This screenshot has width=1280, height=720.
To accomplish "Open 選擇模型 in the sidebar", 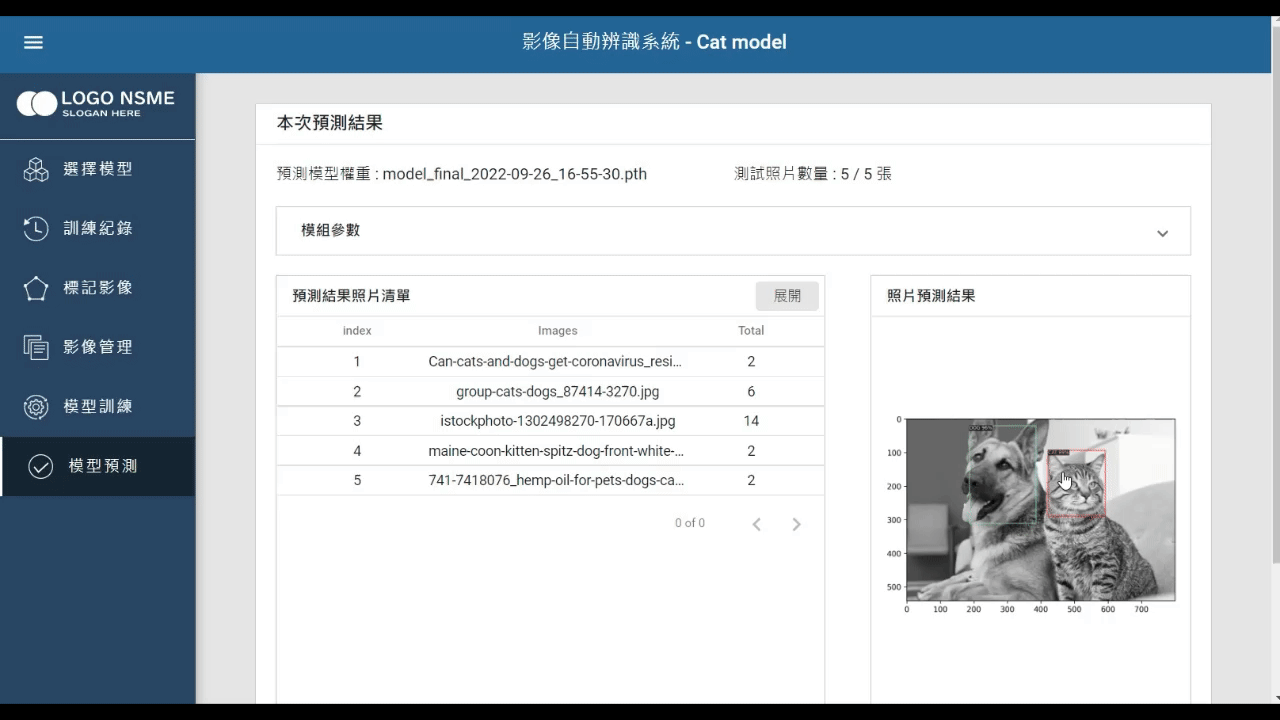I will click(98, 169).
